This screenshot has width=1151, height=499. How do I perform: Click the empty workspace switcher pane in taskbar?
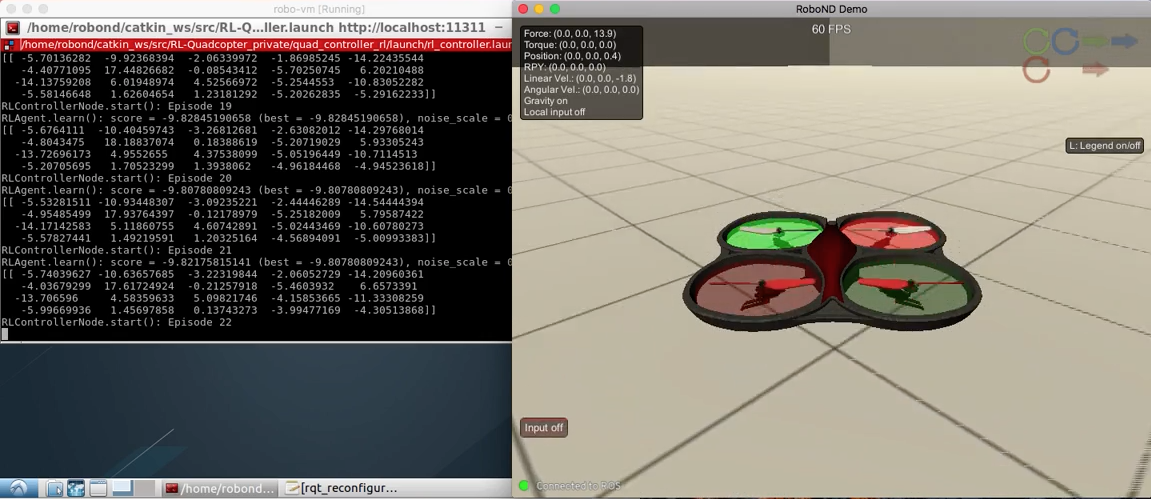pyautogui.click(x=145, y=488)
